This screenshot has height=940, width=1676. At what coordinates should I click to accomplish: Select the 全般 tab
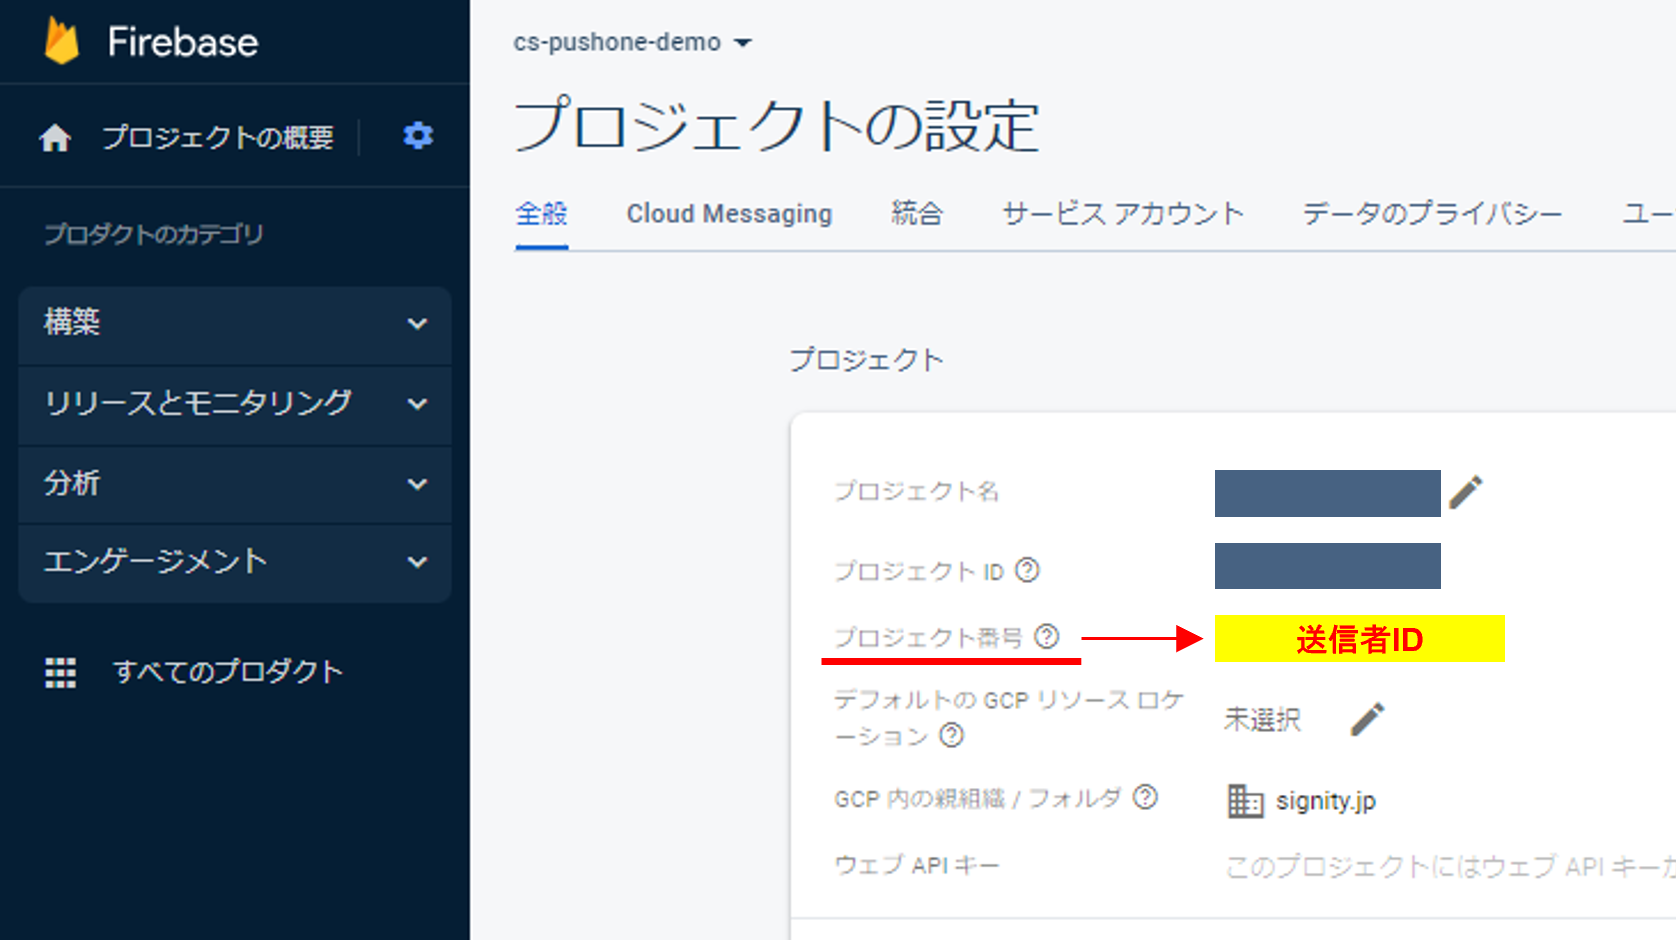(541, 214)
